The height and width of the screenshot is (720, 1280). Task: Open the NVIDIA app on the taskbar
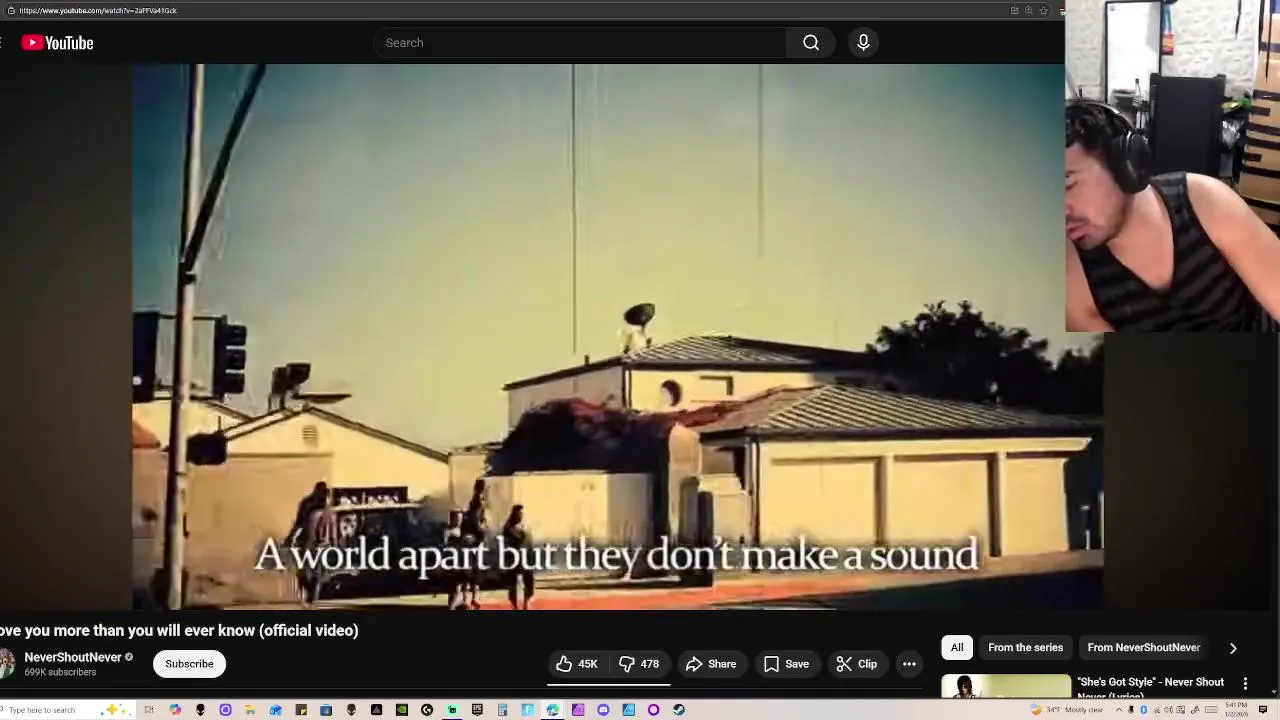tap(401, 710)
